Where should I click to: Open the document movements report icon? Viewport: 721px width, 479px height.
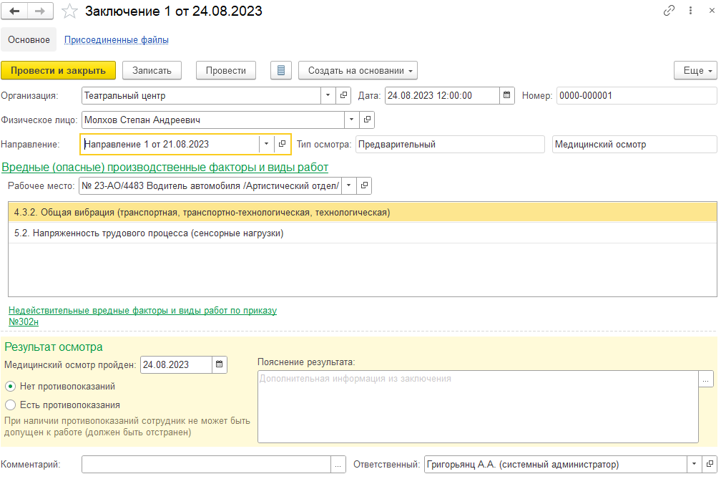point(280,71)
